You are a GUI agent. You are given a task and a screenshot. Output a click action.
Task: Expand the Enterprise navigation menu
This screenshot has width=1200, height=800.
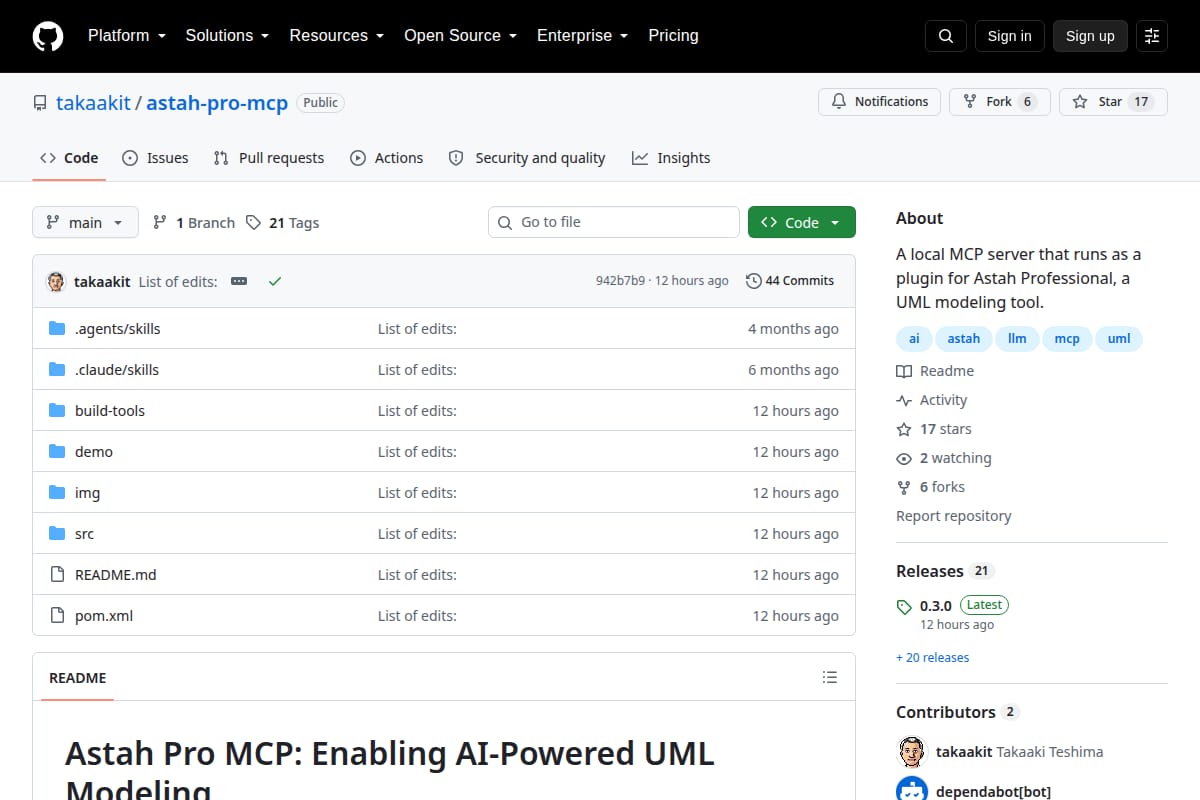pyautogui.click(x=582, y=36)
